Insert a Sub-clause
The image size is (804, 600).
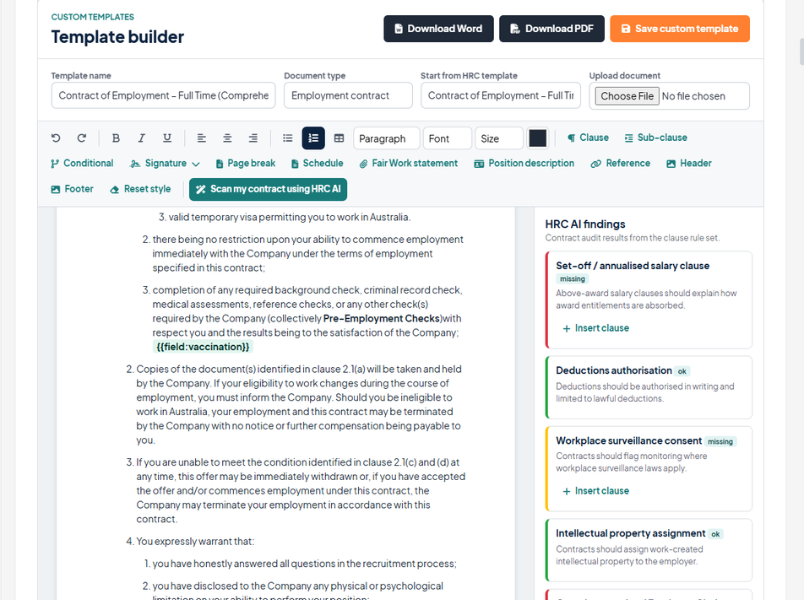656,137
